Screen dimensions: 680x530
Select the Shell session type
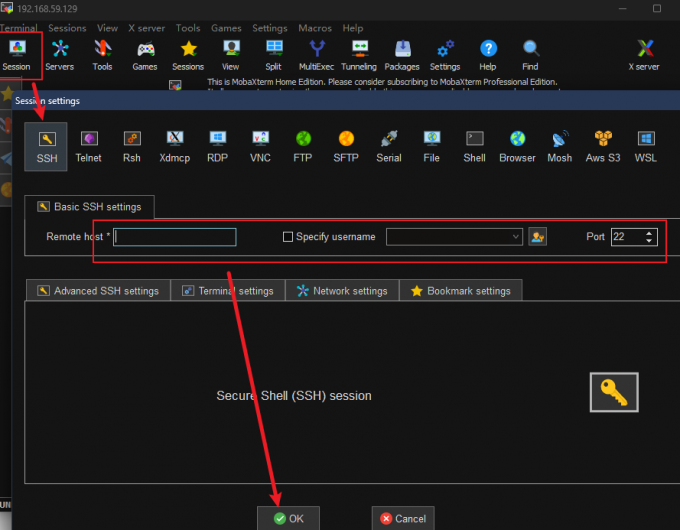[x=474, y=147]
